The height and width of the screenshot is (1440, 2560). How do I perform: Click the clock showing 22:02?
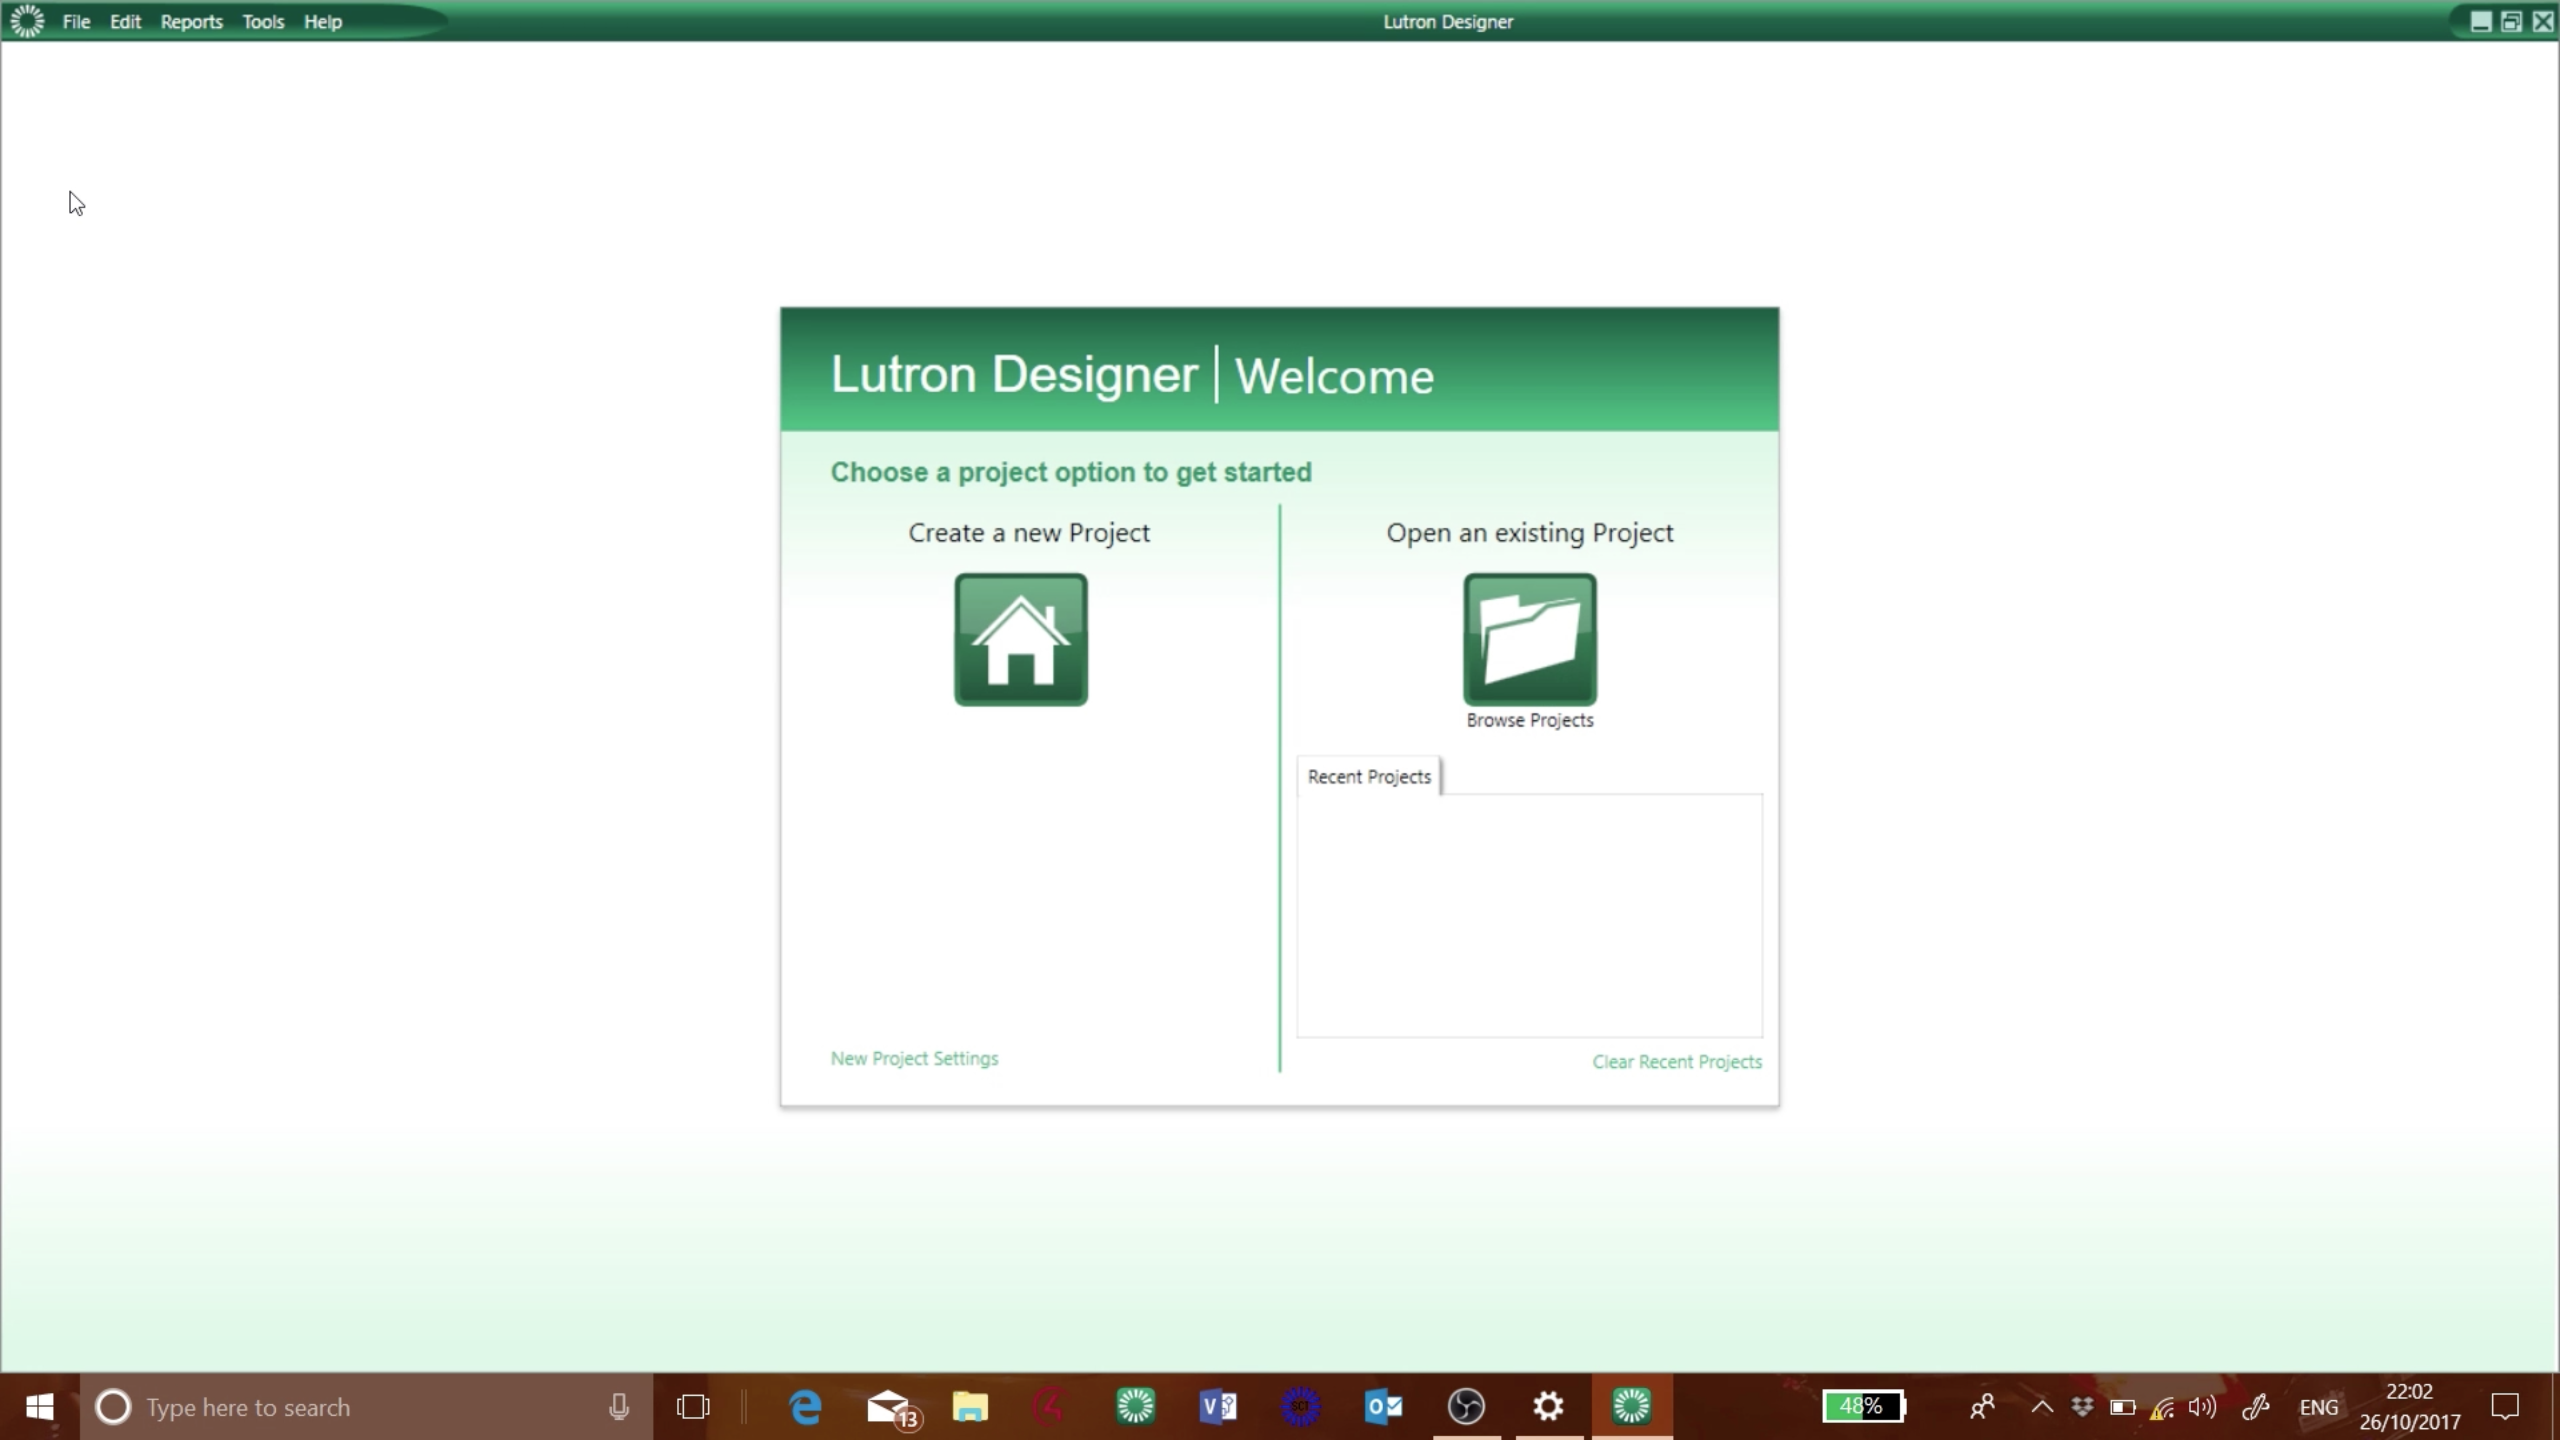click(x=2409, y=1406)
